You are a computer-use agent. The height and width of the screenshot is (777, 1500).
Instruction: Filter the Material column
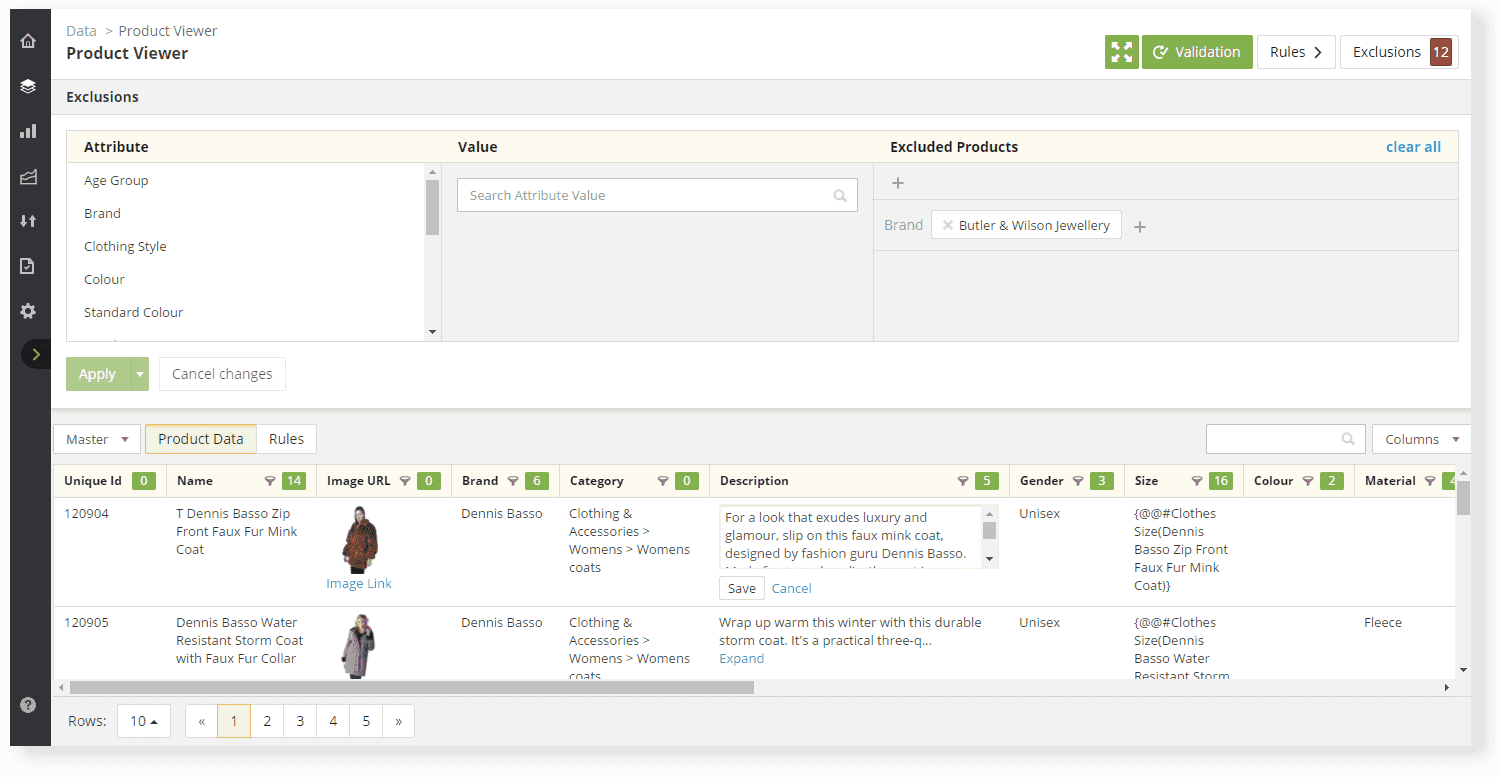1430,481
